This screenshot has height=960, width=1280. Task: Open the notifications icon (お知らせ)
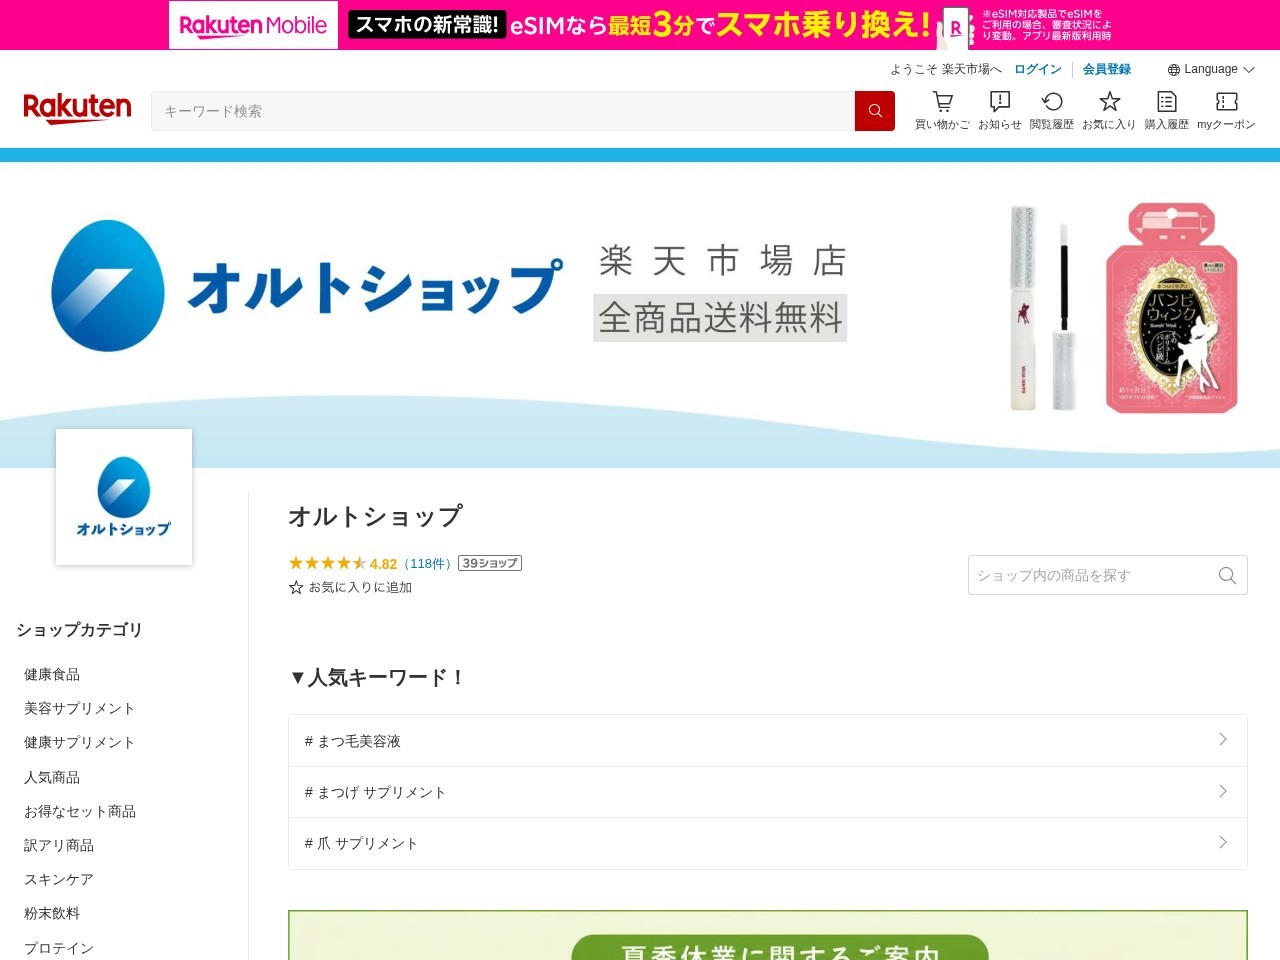(x=999, y=102)
